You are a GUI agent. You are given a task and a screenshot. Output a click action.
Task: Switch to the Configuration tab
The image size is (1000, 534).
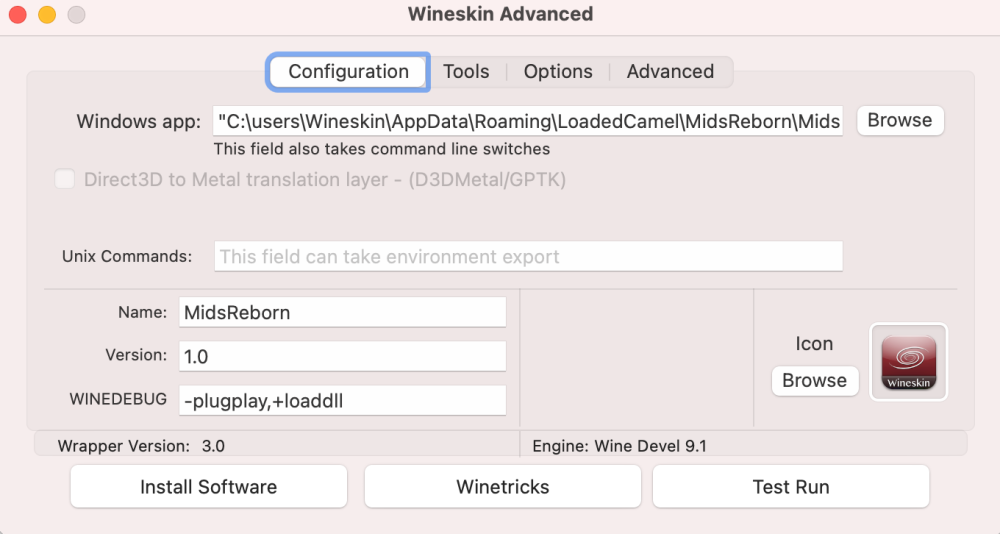[x=348, y=72]
